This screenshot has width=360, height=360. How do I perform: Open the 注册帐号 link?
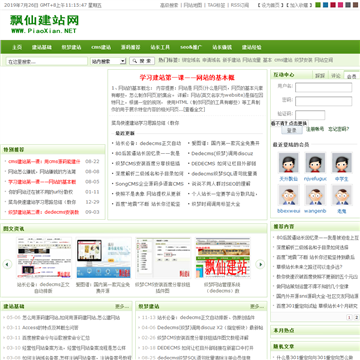(315, 129)
